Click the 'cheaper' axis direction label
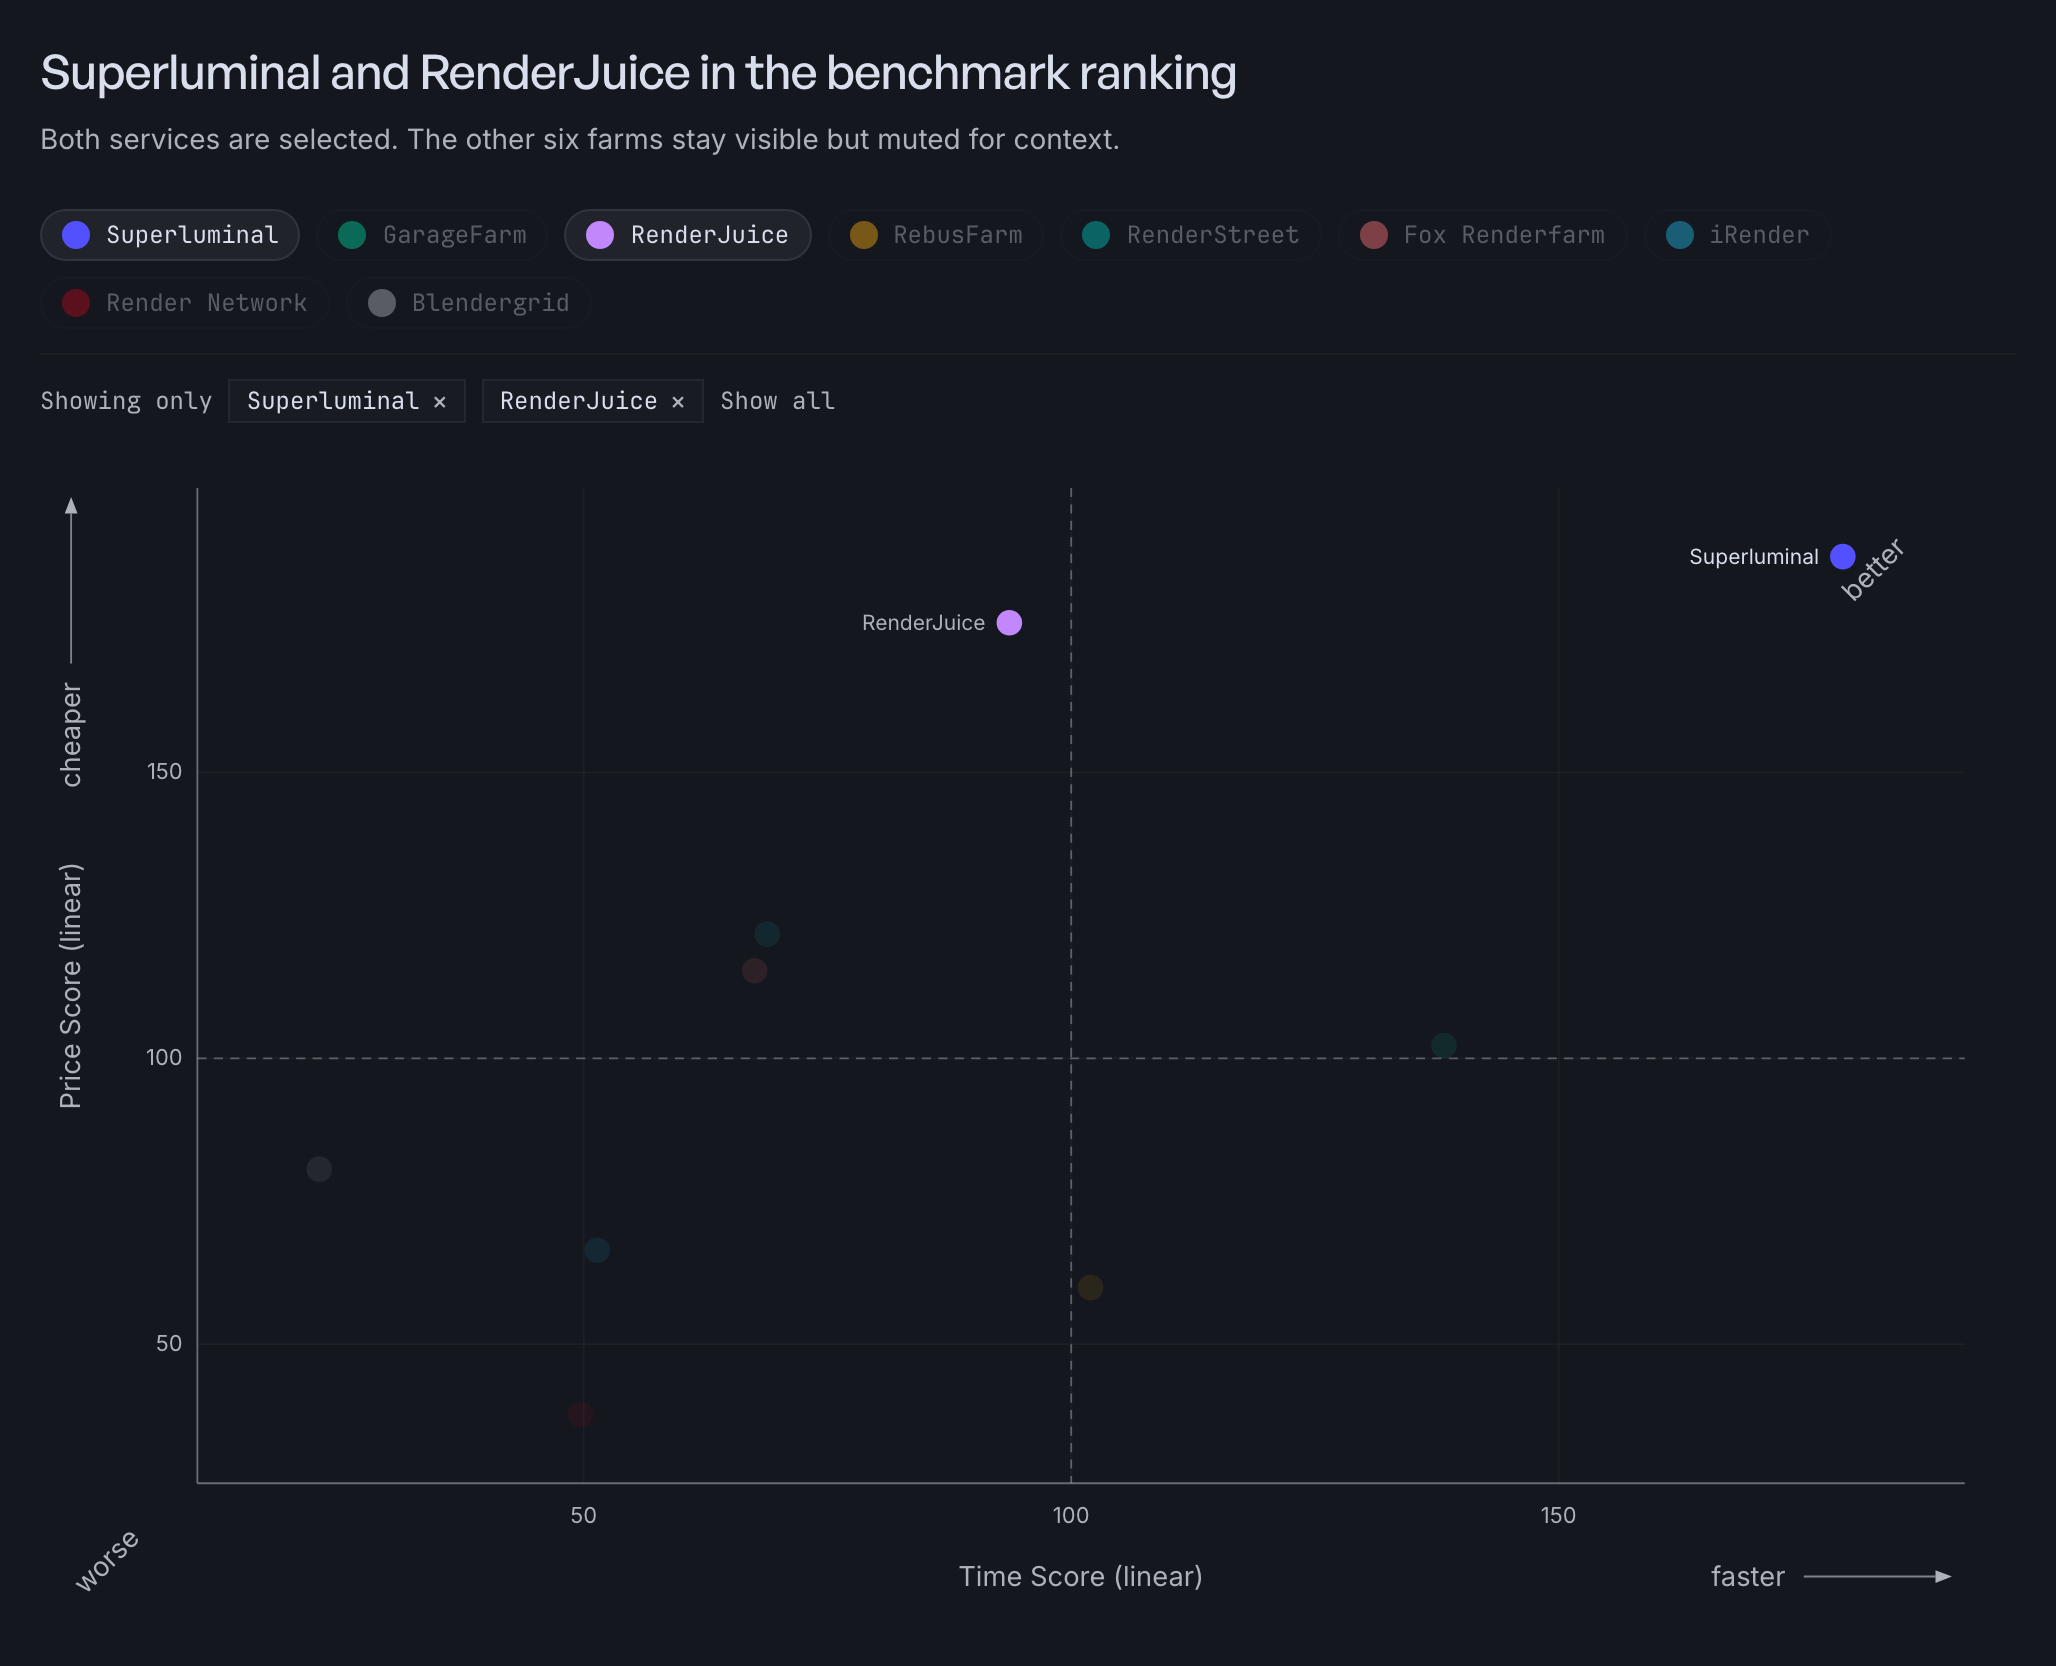2056x1666 pixels. click(71, 735)
